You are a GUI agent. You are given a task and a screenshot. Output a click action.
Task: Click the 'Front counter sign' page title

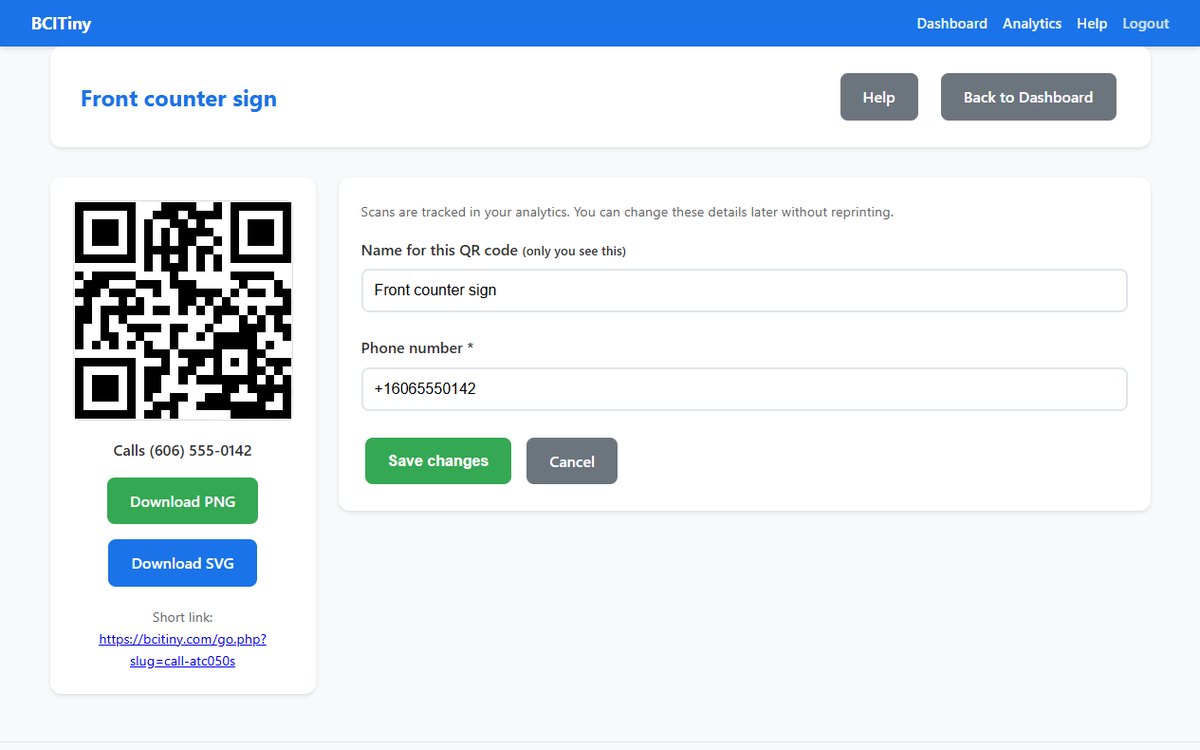pyautogui.click(x=179, y=98)
